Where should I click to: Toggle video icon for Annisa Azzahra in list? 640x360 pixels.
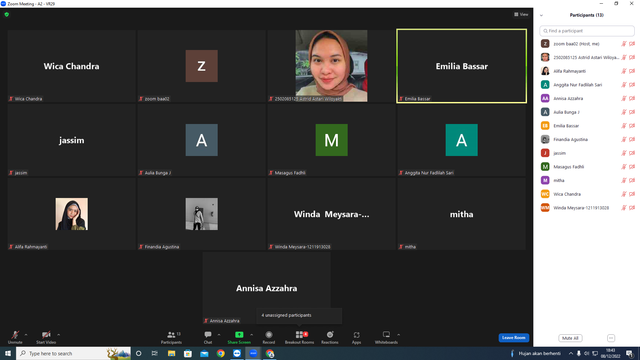tap(632, 98)
